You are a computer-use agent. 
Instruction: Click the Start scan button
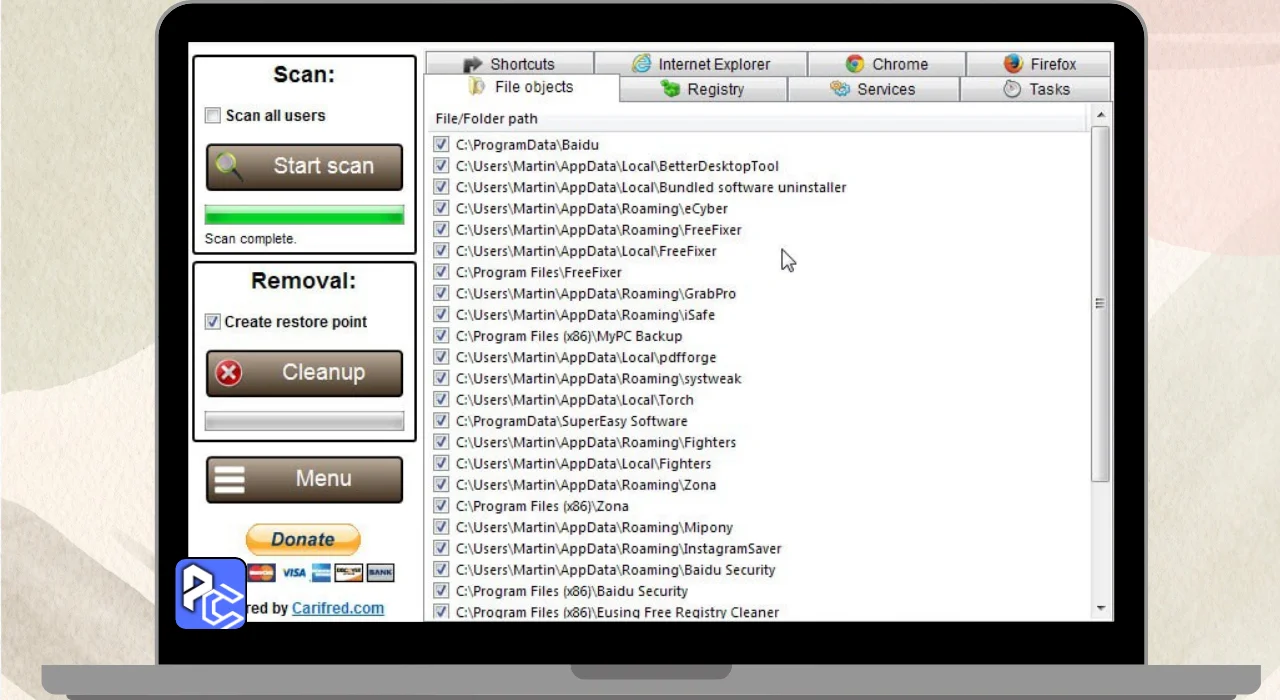tap(304, 167)
